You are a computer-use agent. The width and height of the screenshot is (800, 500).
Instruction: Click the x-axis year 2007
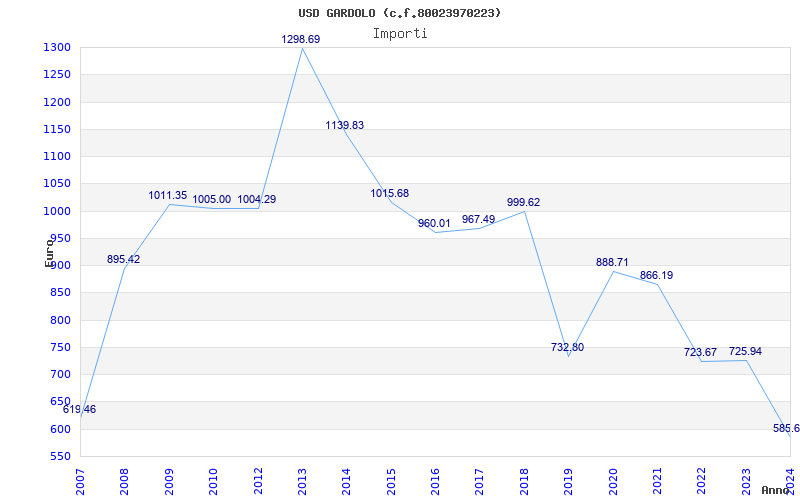pyautogui.click(x=80, y=482)
